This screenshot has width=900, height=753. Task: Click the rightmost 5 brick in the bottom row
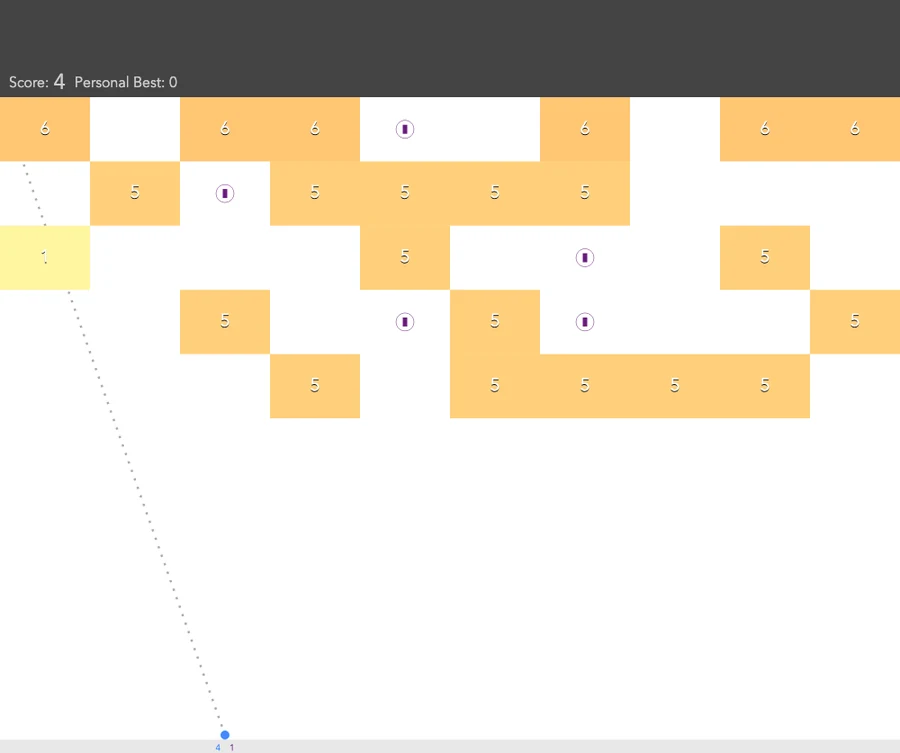[x=765, y=386]
